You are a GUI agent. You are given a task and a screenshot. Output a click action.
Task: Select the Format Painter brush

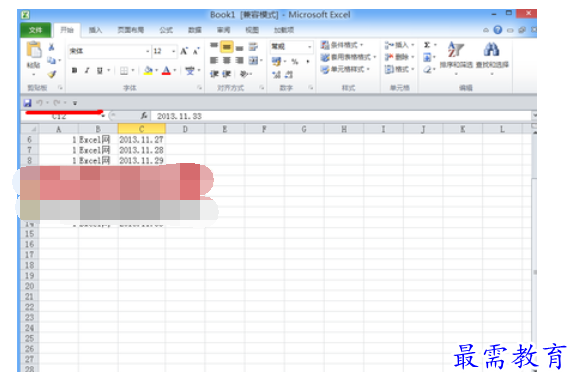(x=51, y=74)
